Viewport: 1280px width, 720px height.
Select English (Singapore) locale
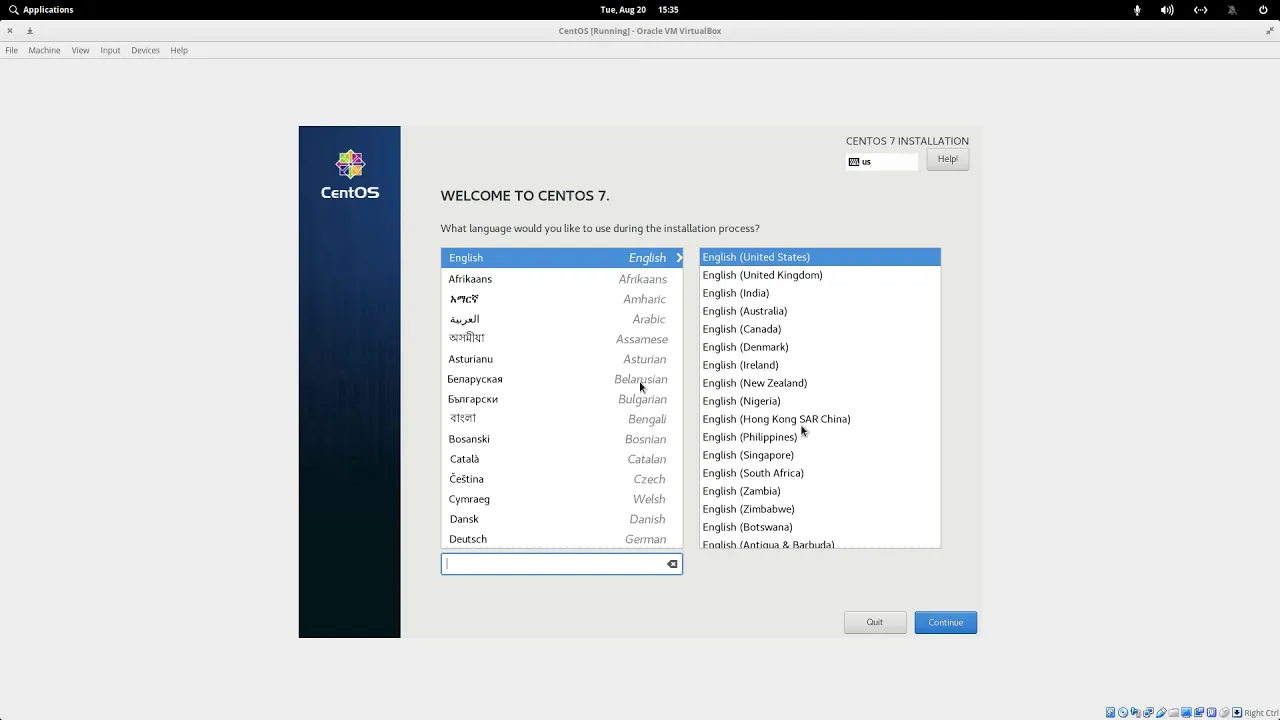coord(820,455)
